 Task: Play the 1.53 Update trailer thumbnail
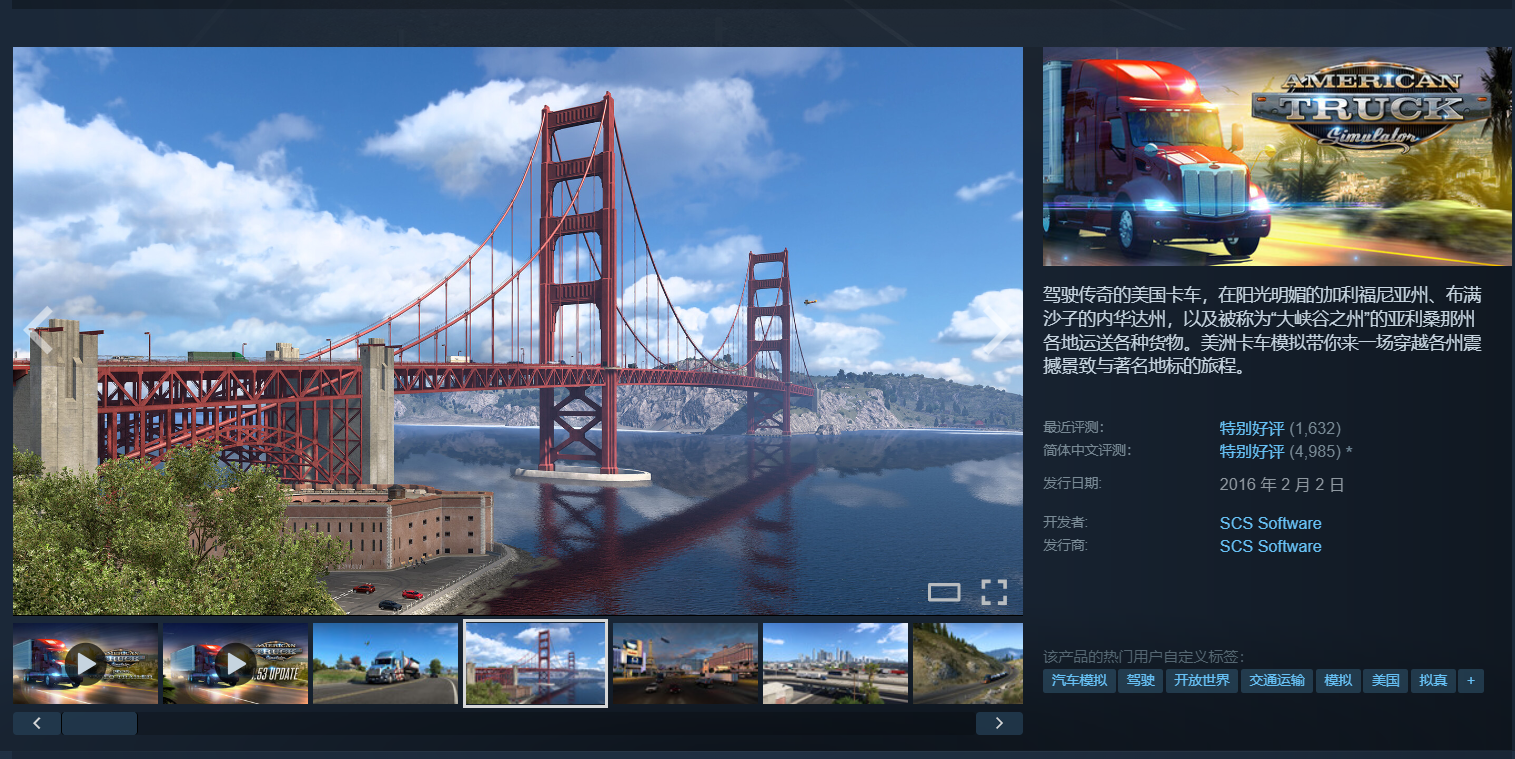[x=235, y=663]
